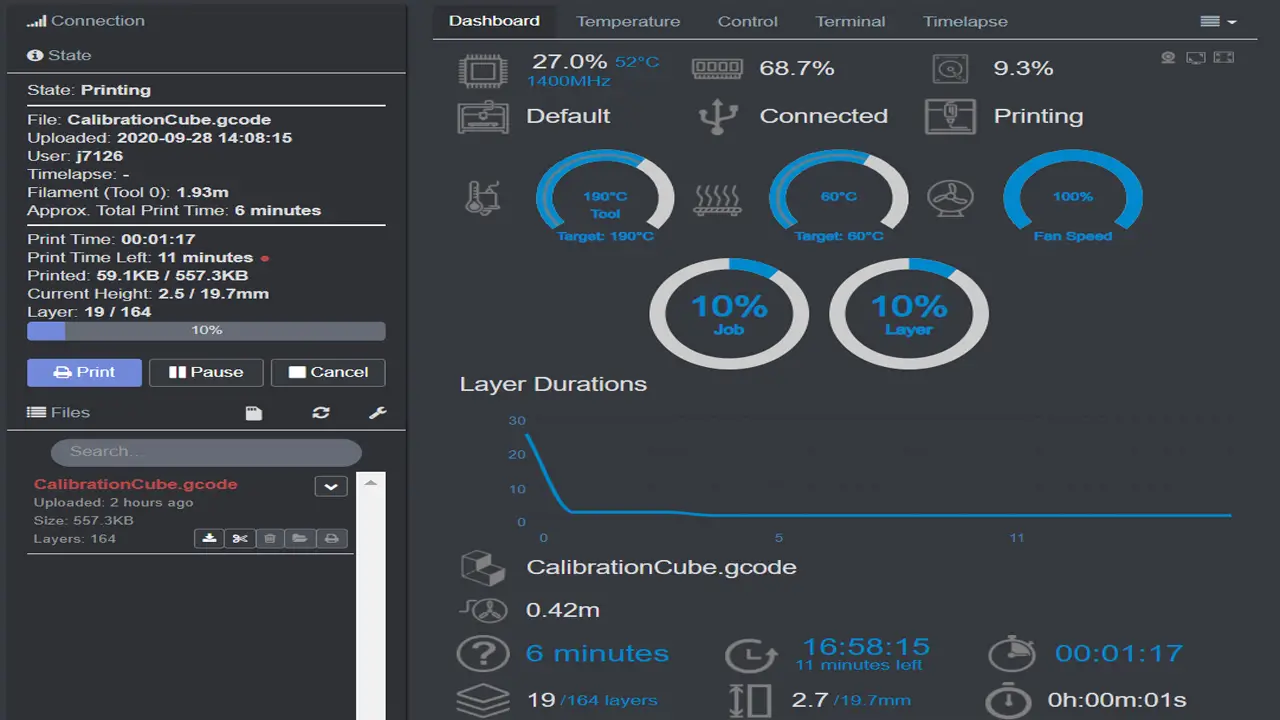Click the file list scrollbar up arrow
Viewport: 1280px width, 720px height.
(371, 484)
